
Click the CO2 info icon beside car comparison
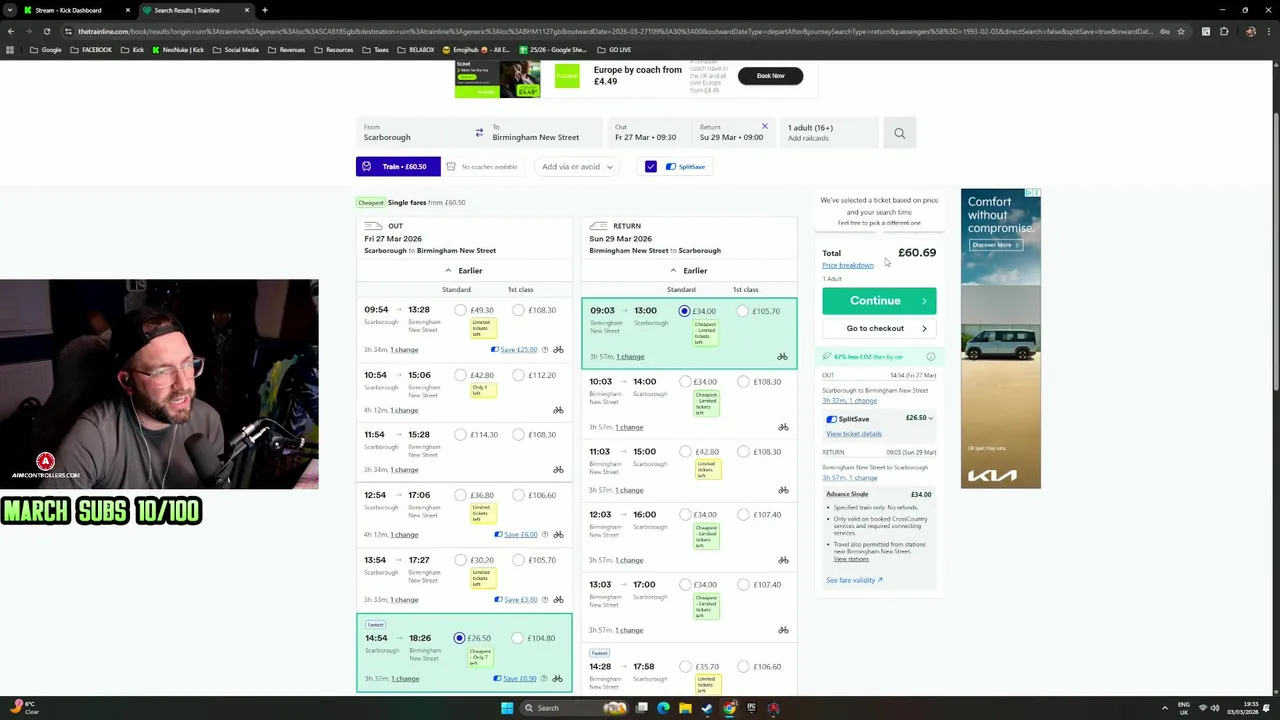pyautogui.click(x=931, y=357)
